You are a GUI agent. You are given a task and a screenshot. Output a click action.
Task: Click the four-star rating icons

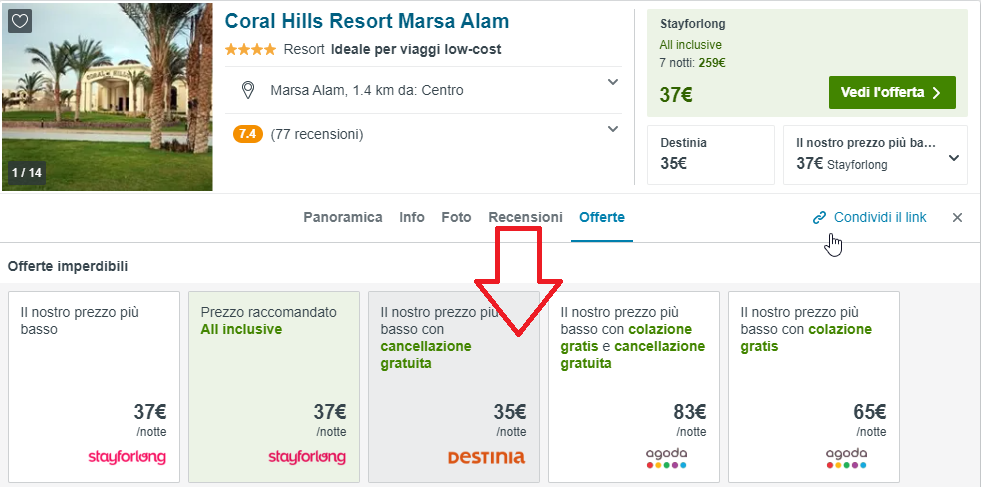[250, 49]
